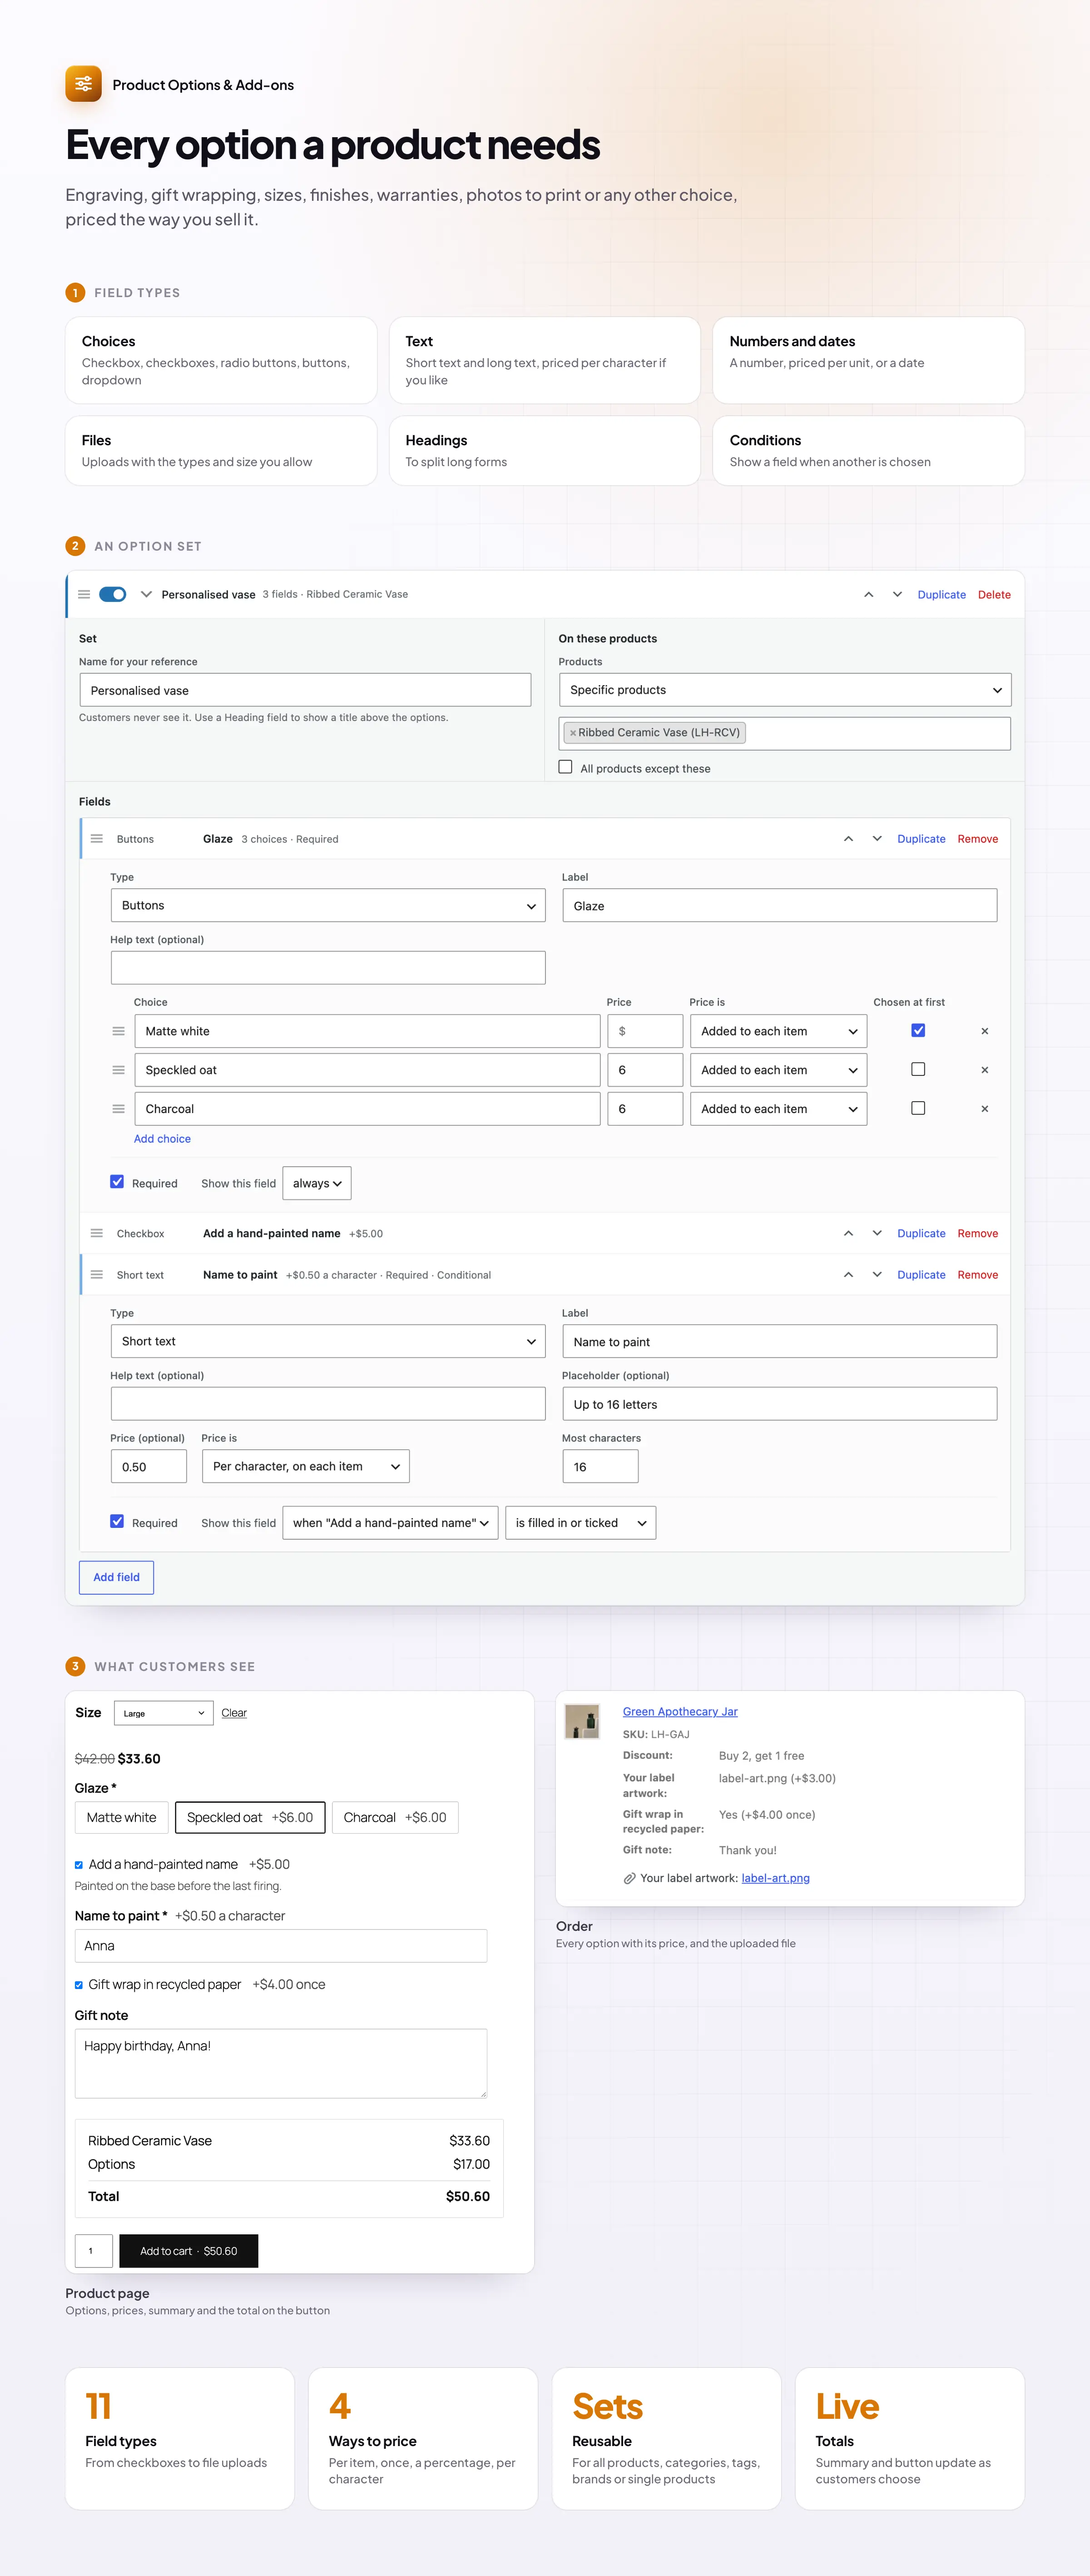1090x2576 pixels.
Task: Check Speckled oat chosen at first
Action: (x=918, y=1069)
